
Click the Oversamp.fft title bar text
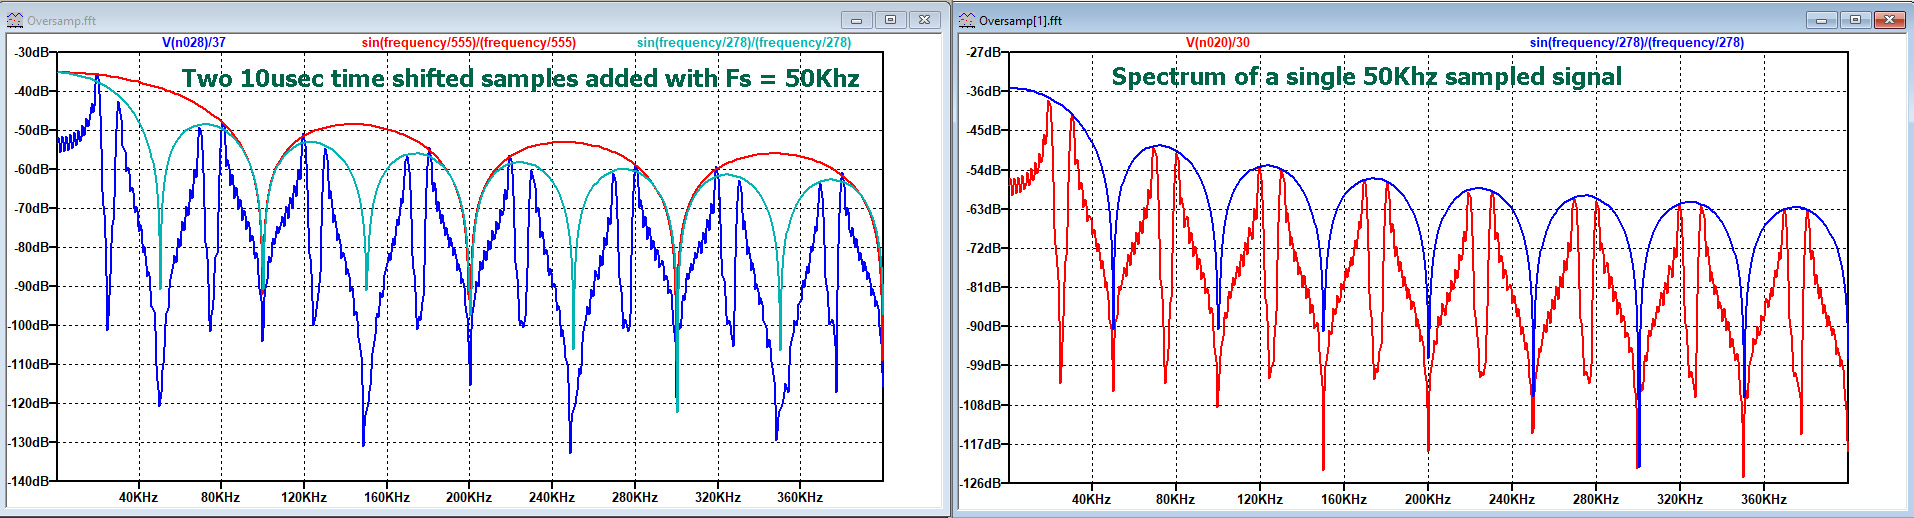click(62, 20)
